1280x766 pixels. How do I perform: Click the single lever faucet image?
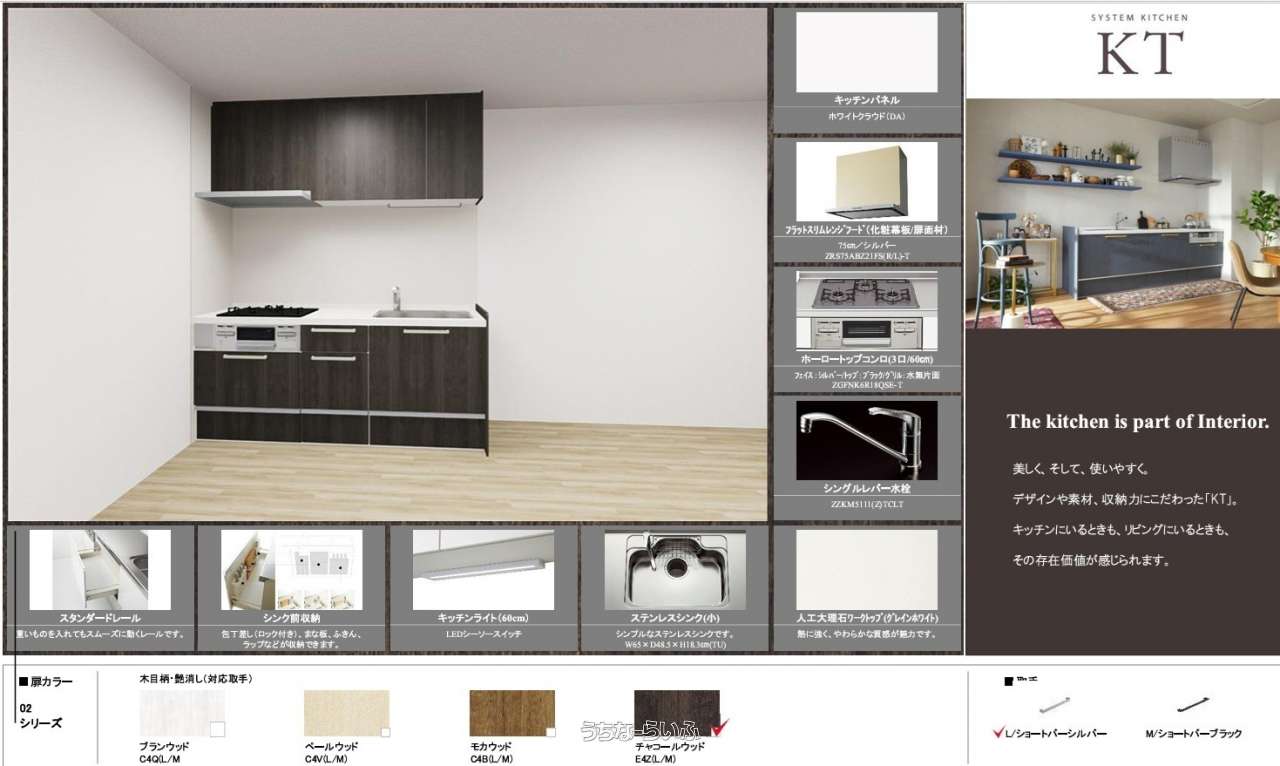point(866,440)
